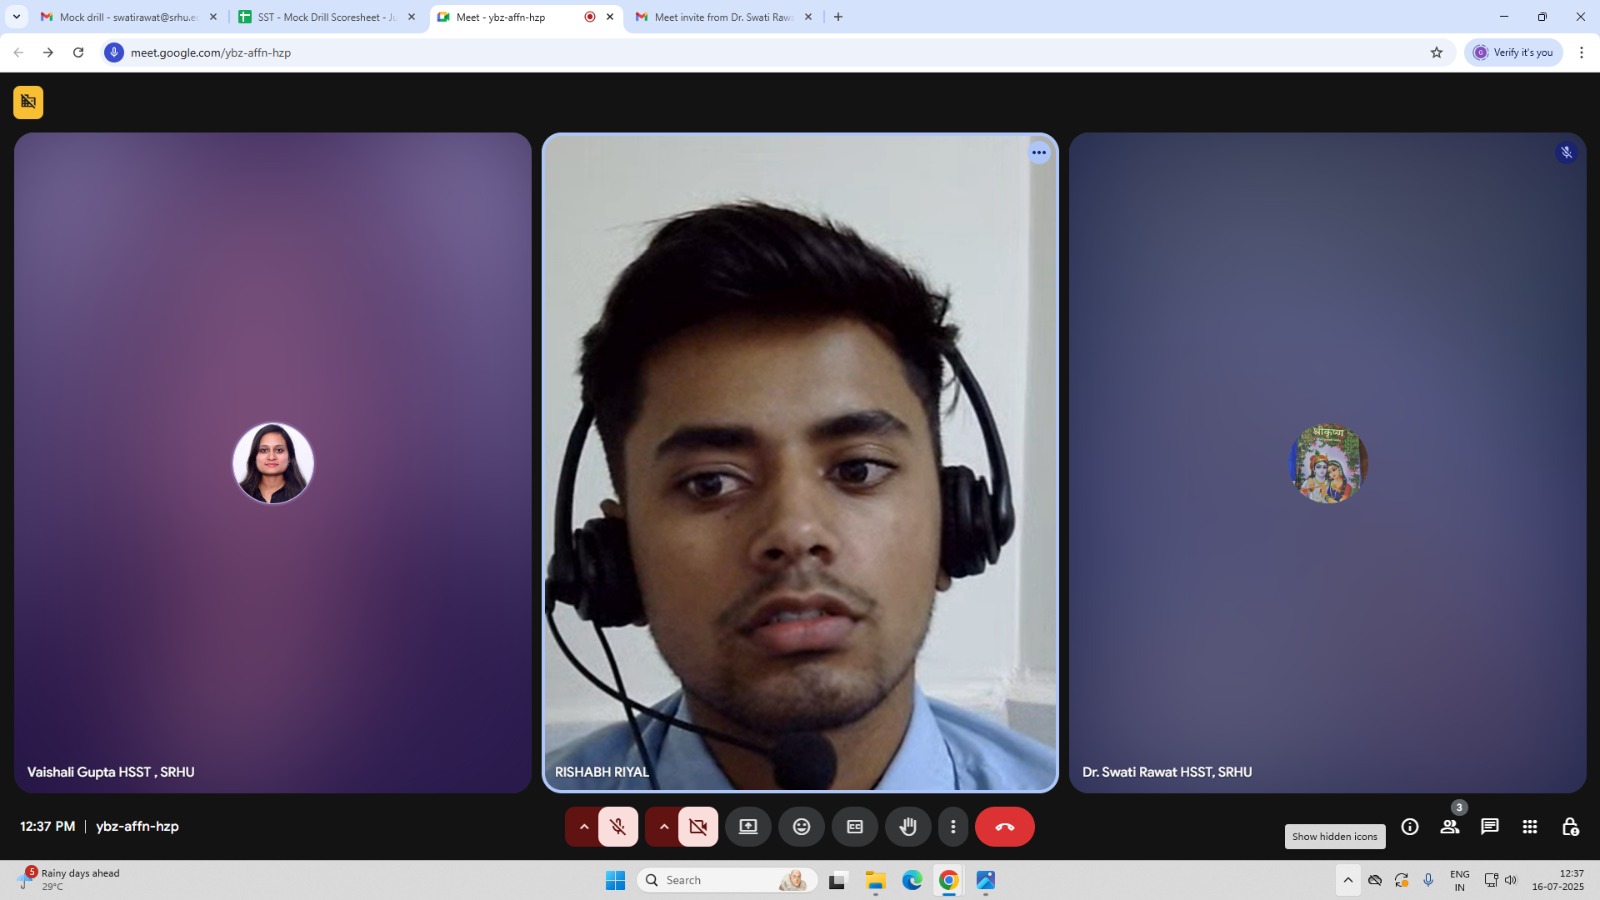Open the activities grid icon
Screen dimensions: 1600x900
coord(1529,827)
